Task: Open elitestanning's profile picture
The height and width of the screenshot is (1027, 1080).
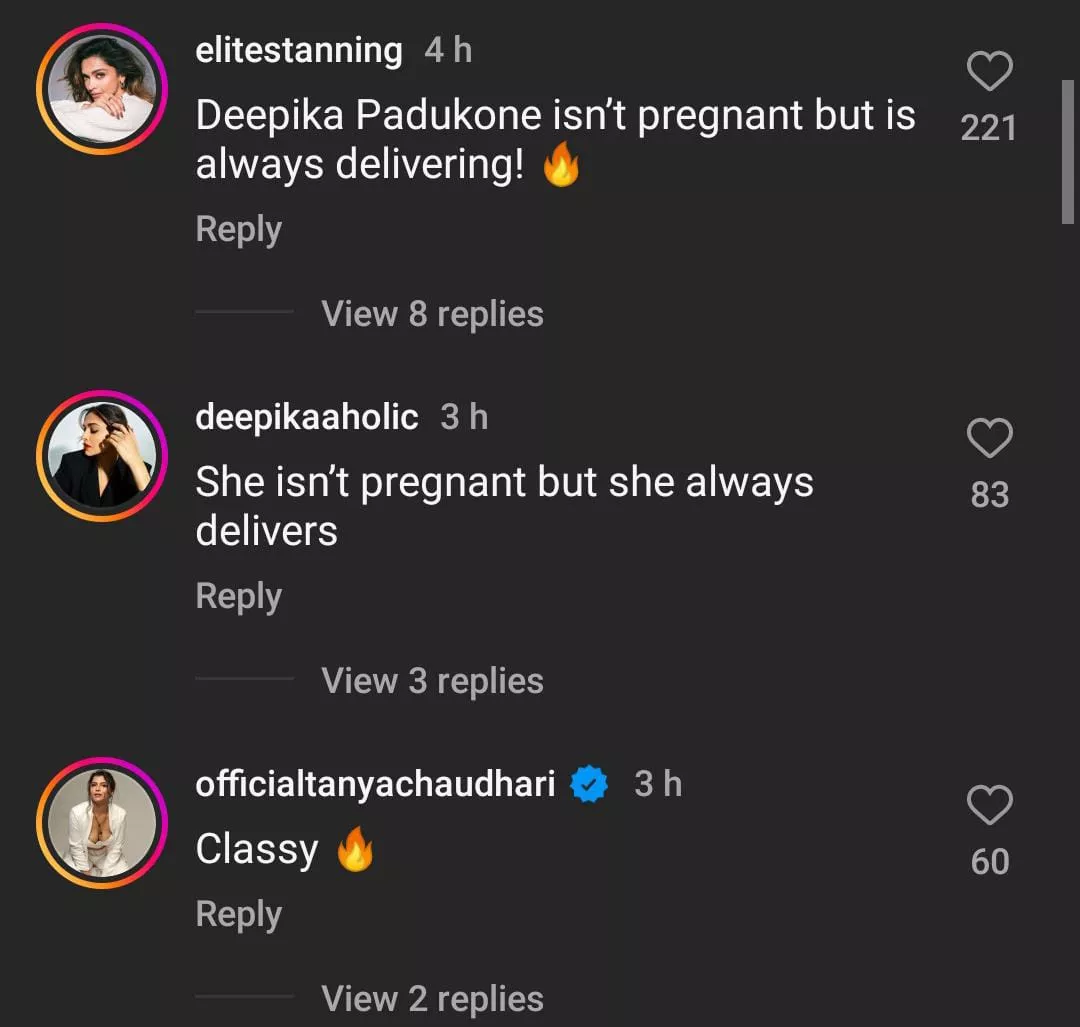Action: [101, 88]
